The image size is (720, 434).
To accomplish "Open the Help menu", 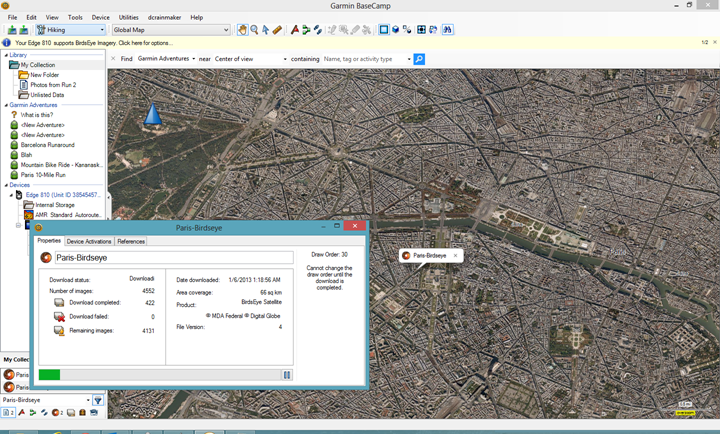I will pyautogui.click(x=197, y=17).
